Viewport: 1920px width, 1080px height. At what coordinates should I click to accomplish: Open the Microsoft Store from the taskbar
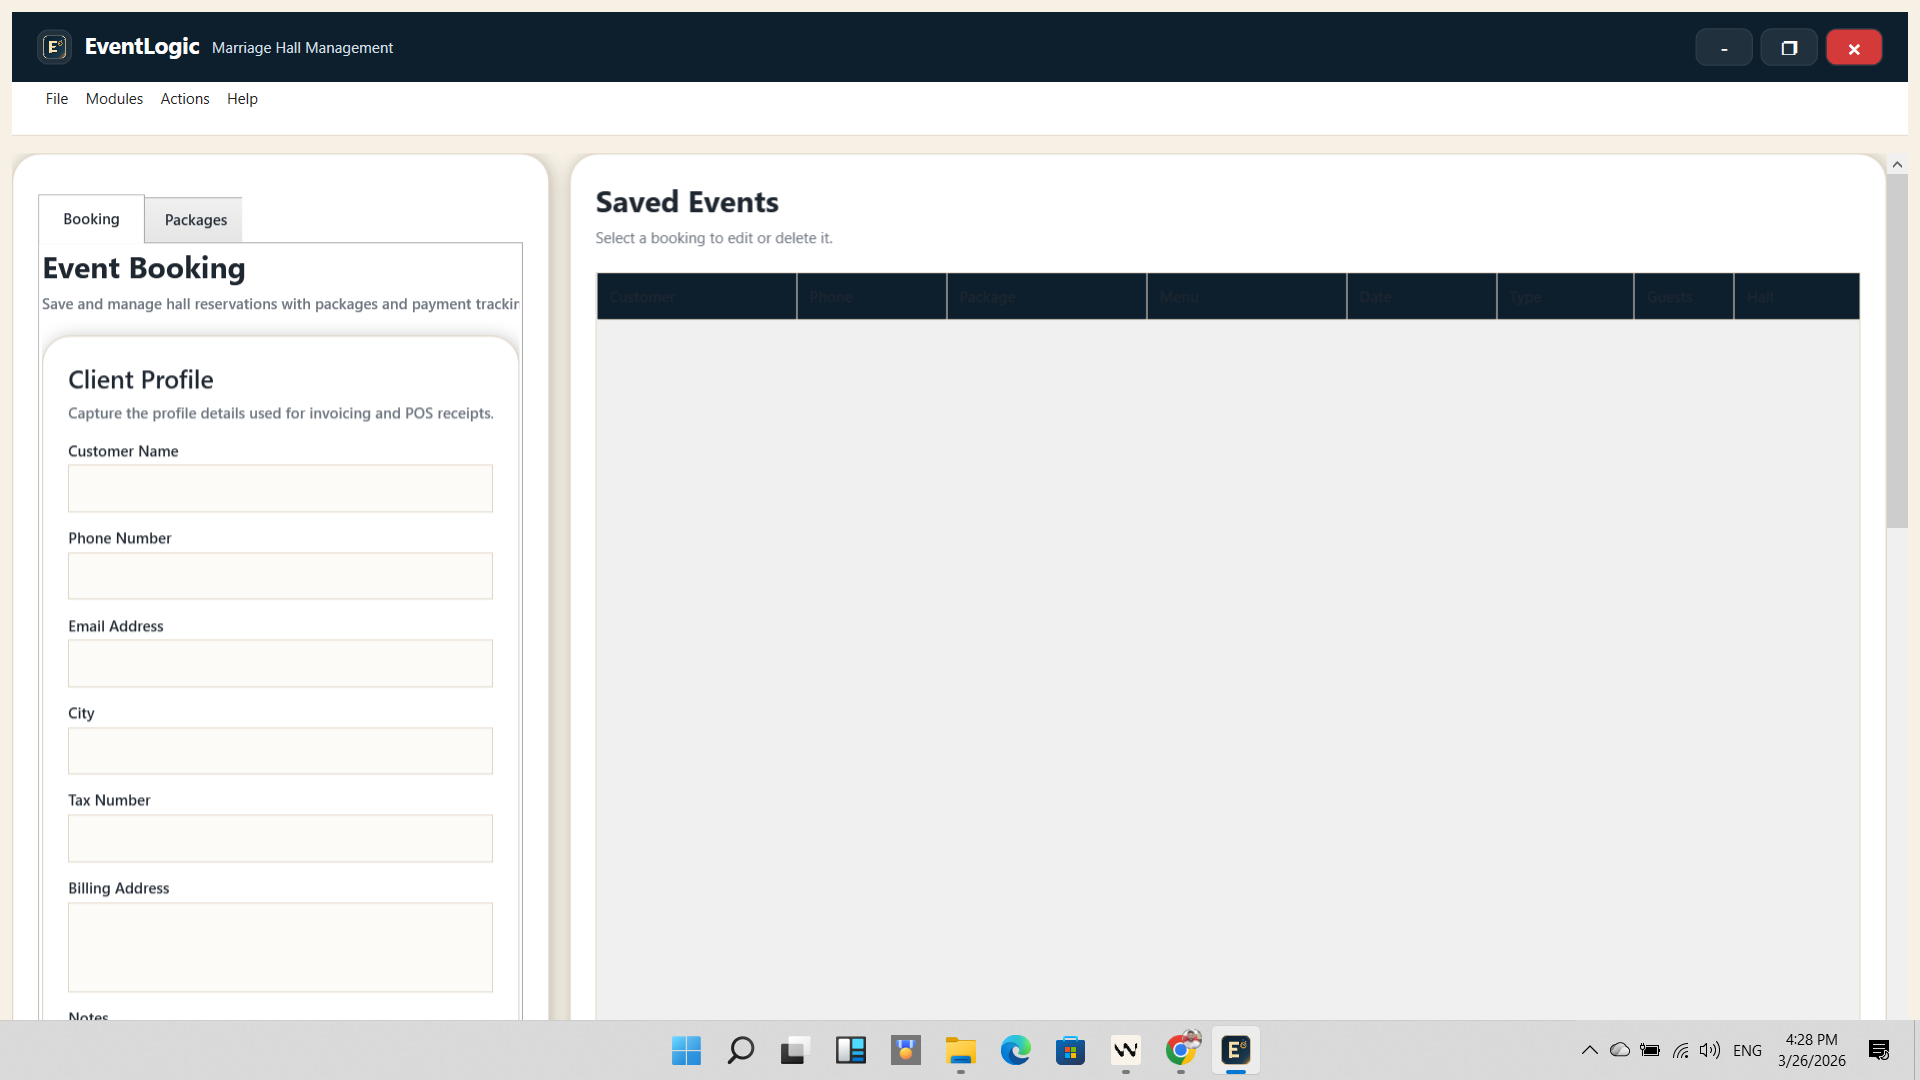(x=1070, y=1050)
